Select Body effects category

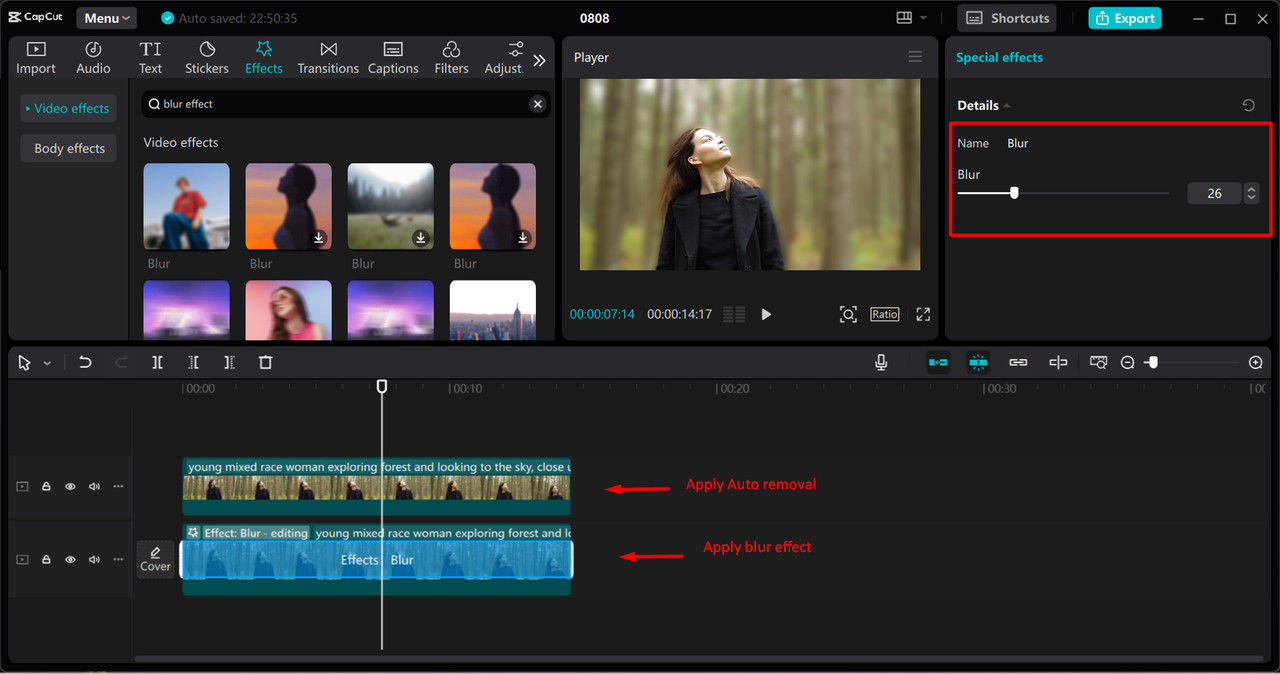click(69, 148)
